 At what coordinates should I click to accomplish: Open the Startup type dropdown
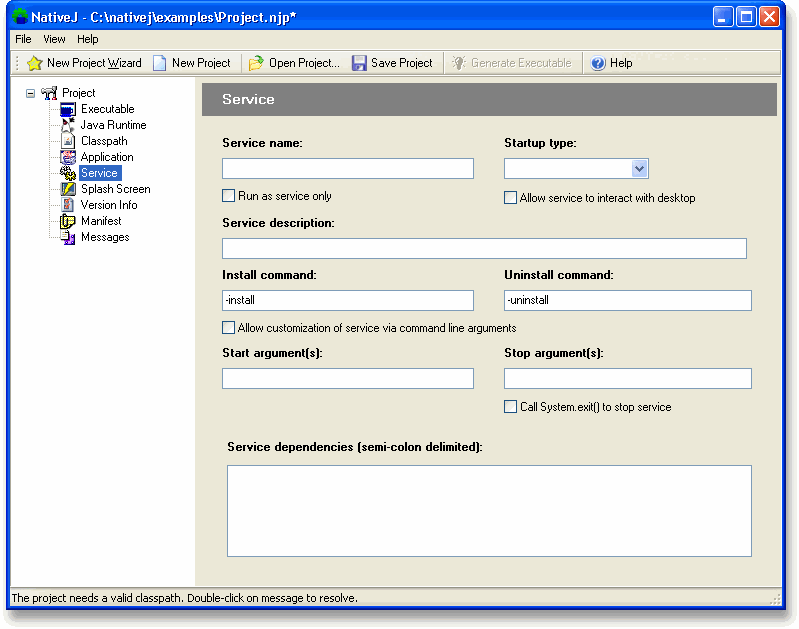tap(640, 169)
